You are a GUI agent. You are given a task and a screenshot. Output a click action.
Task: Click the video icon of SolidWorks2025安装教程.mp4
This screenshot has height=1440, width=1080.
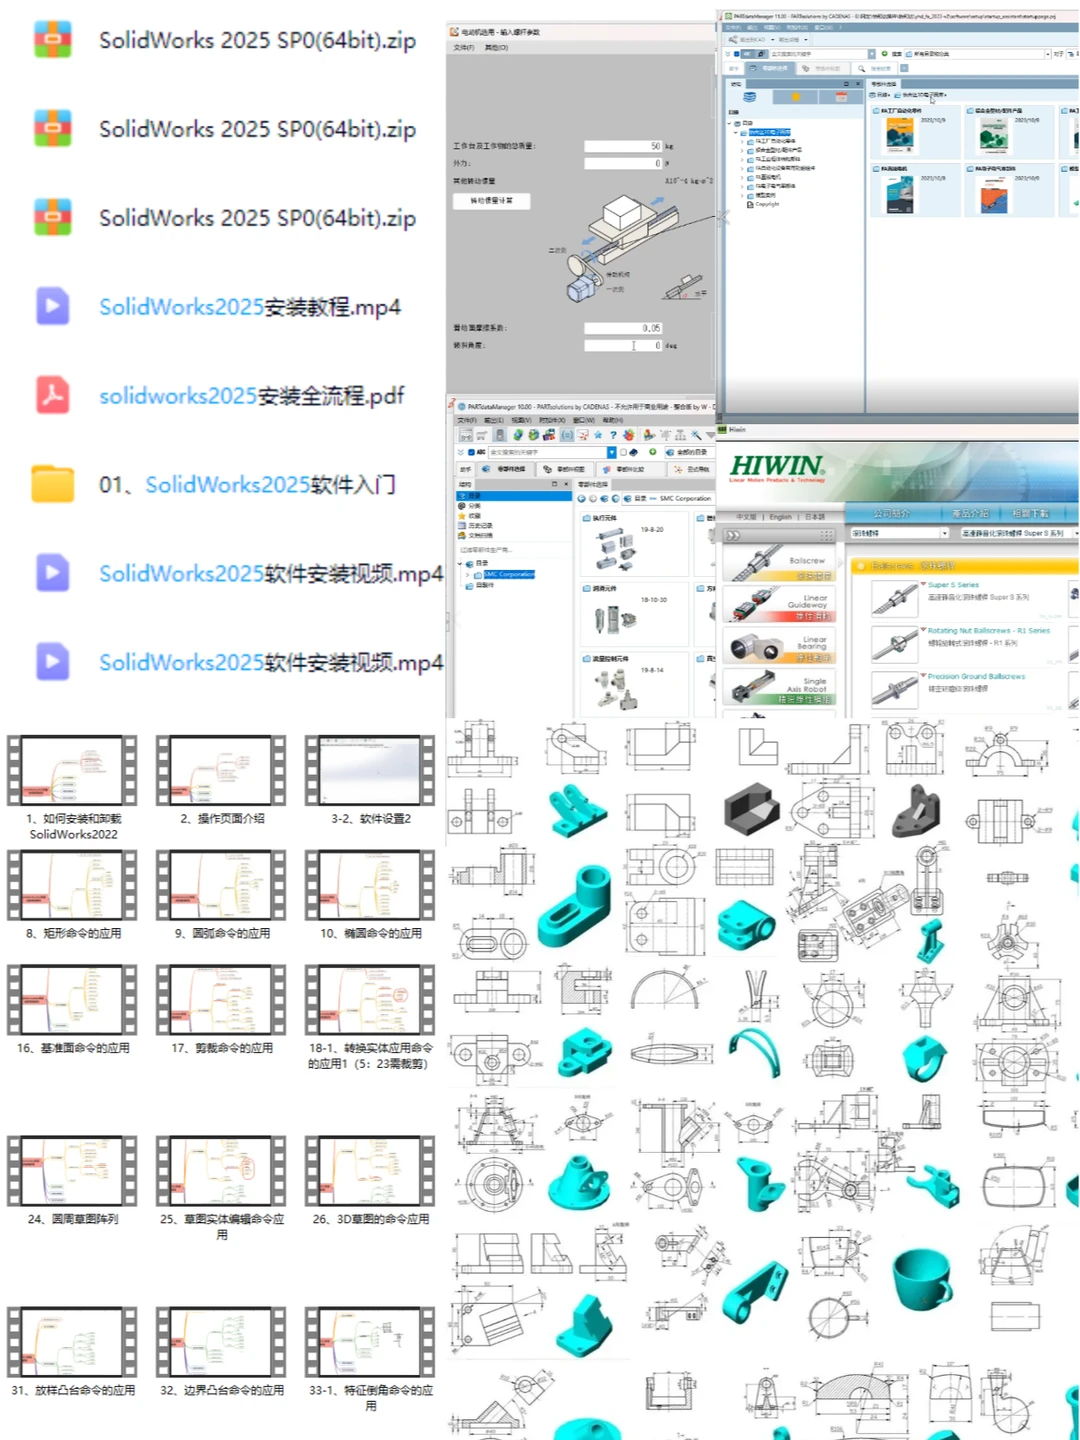coord(53,306)
